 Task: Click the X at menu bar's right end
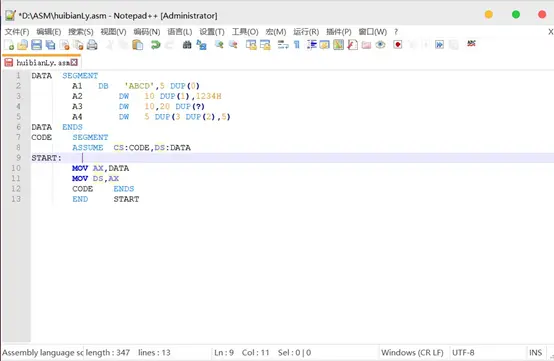[x=550, y=32]
